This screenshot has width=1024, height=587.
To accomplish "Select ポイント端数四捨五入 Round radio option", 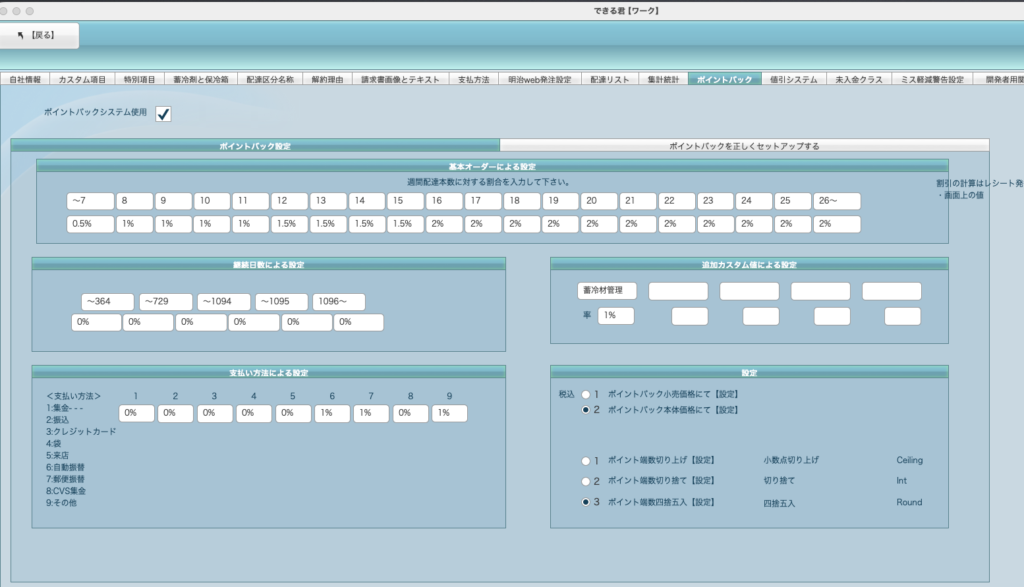I will (x=587, y=502).
